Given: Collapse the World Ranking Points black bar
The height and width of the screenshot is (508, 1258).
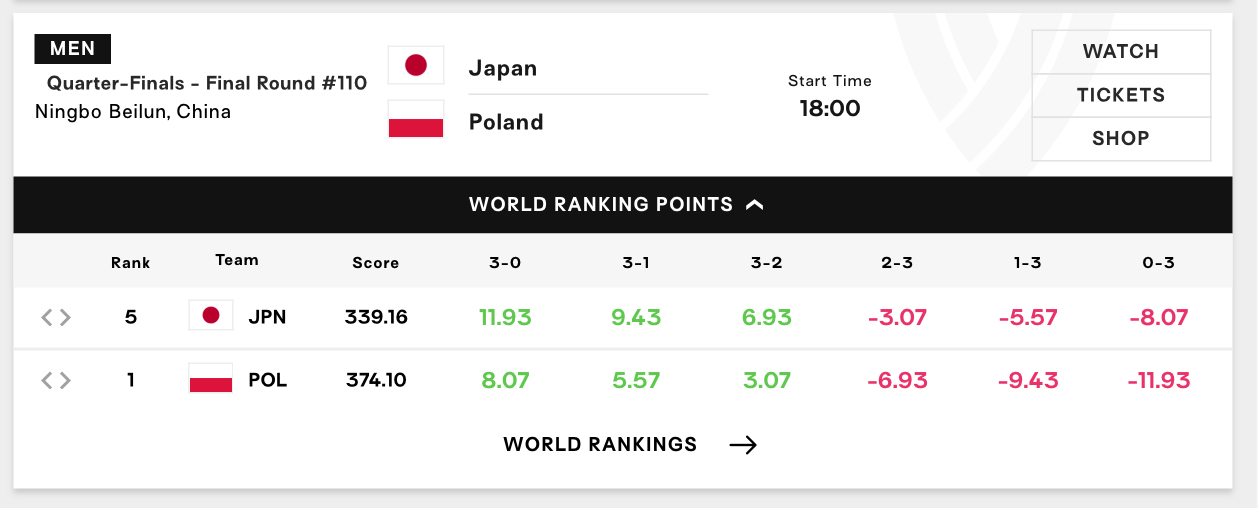Looking at the screenshot, I should click(623, 205).
